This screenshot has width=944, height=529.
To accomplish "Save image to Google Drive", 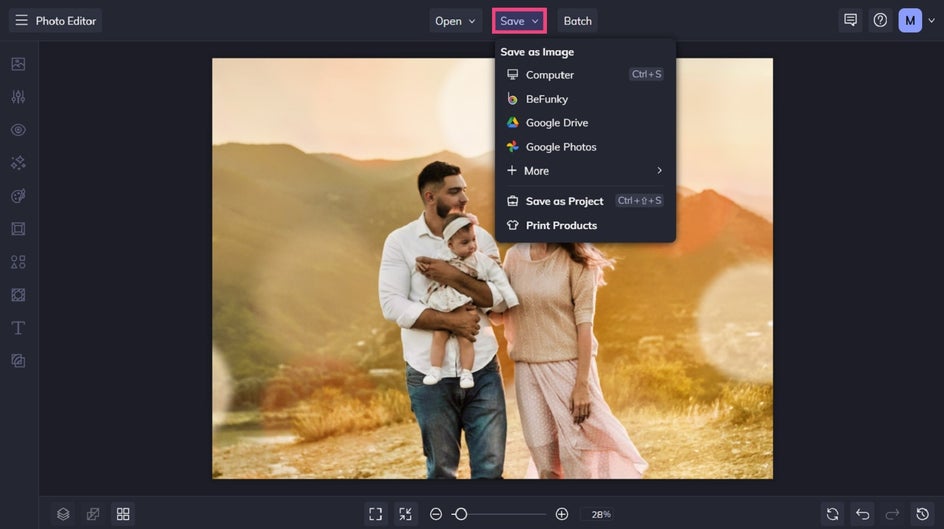I will click(585, 123).
